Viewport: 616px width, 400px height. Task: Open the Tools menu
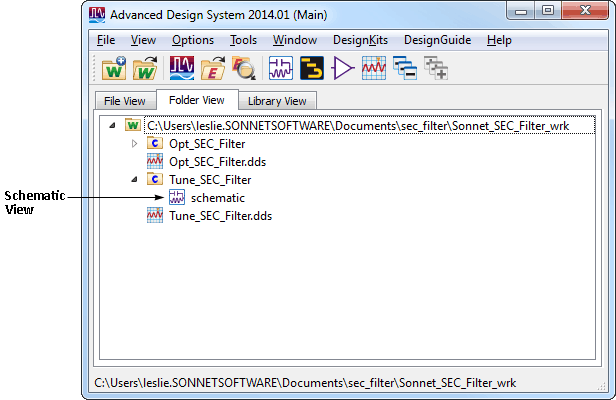pyautogui.click(x=244, y=40)
